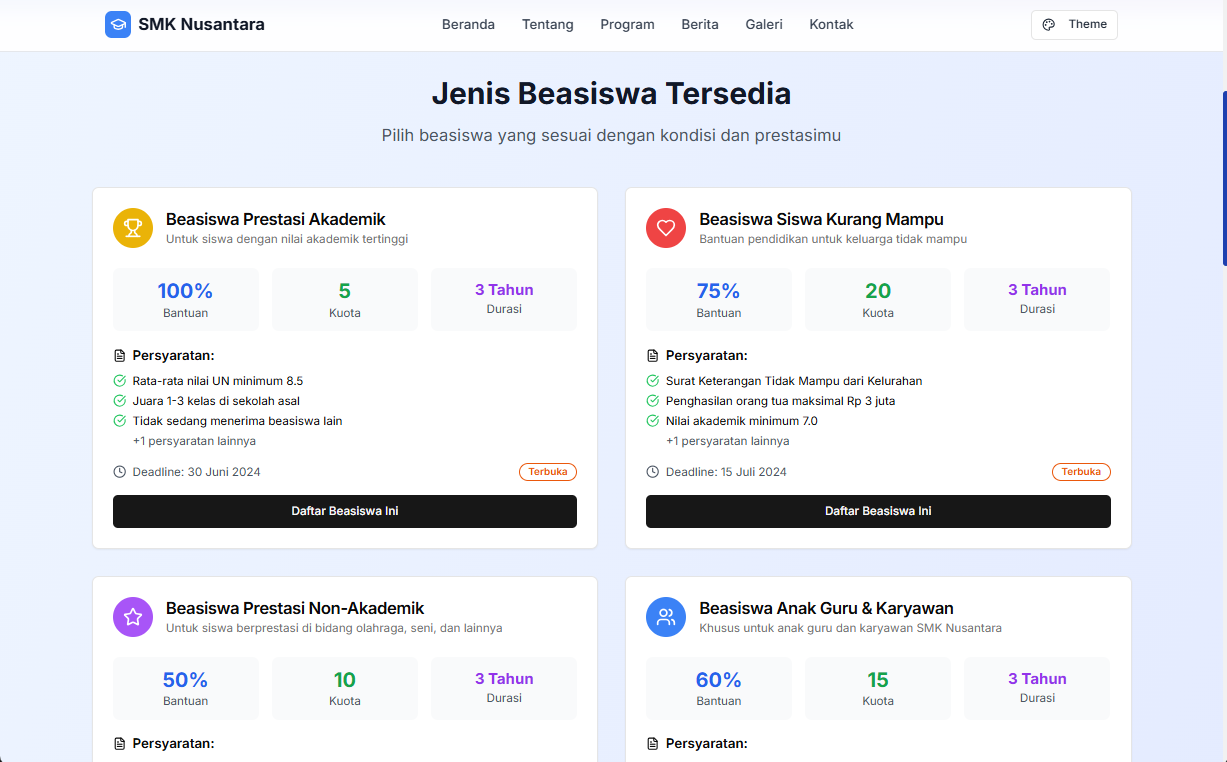Expand +1 persyaratan lainnya under Prestasi Akademik
The height and width of the screenshot is (762, 1227).
coord(194,441)
